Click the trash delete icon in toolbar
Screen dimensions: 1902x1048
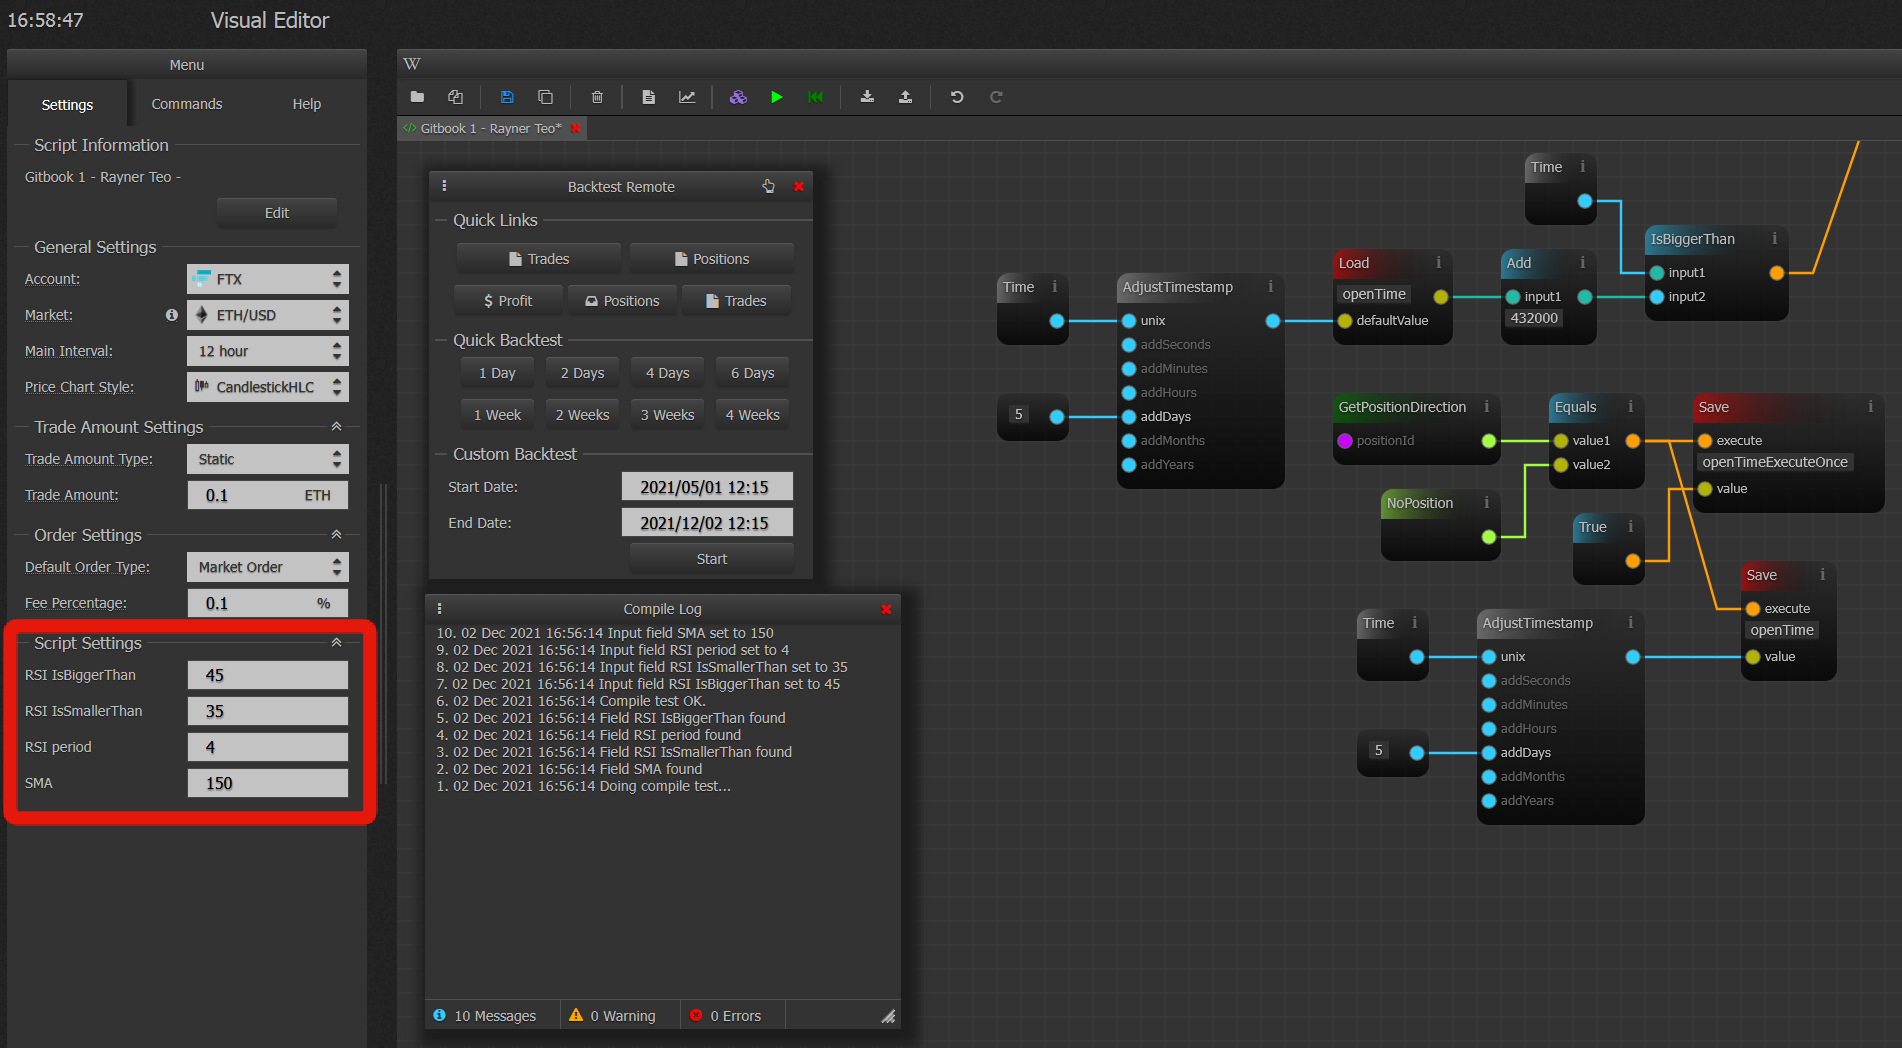tap(597, 97)
